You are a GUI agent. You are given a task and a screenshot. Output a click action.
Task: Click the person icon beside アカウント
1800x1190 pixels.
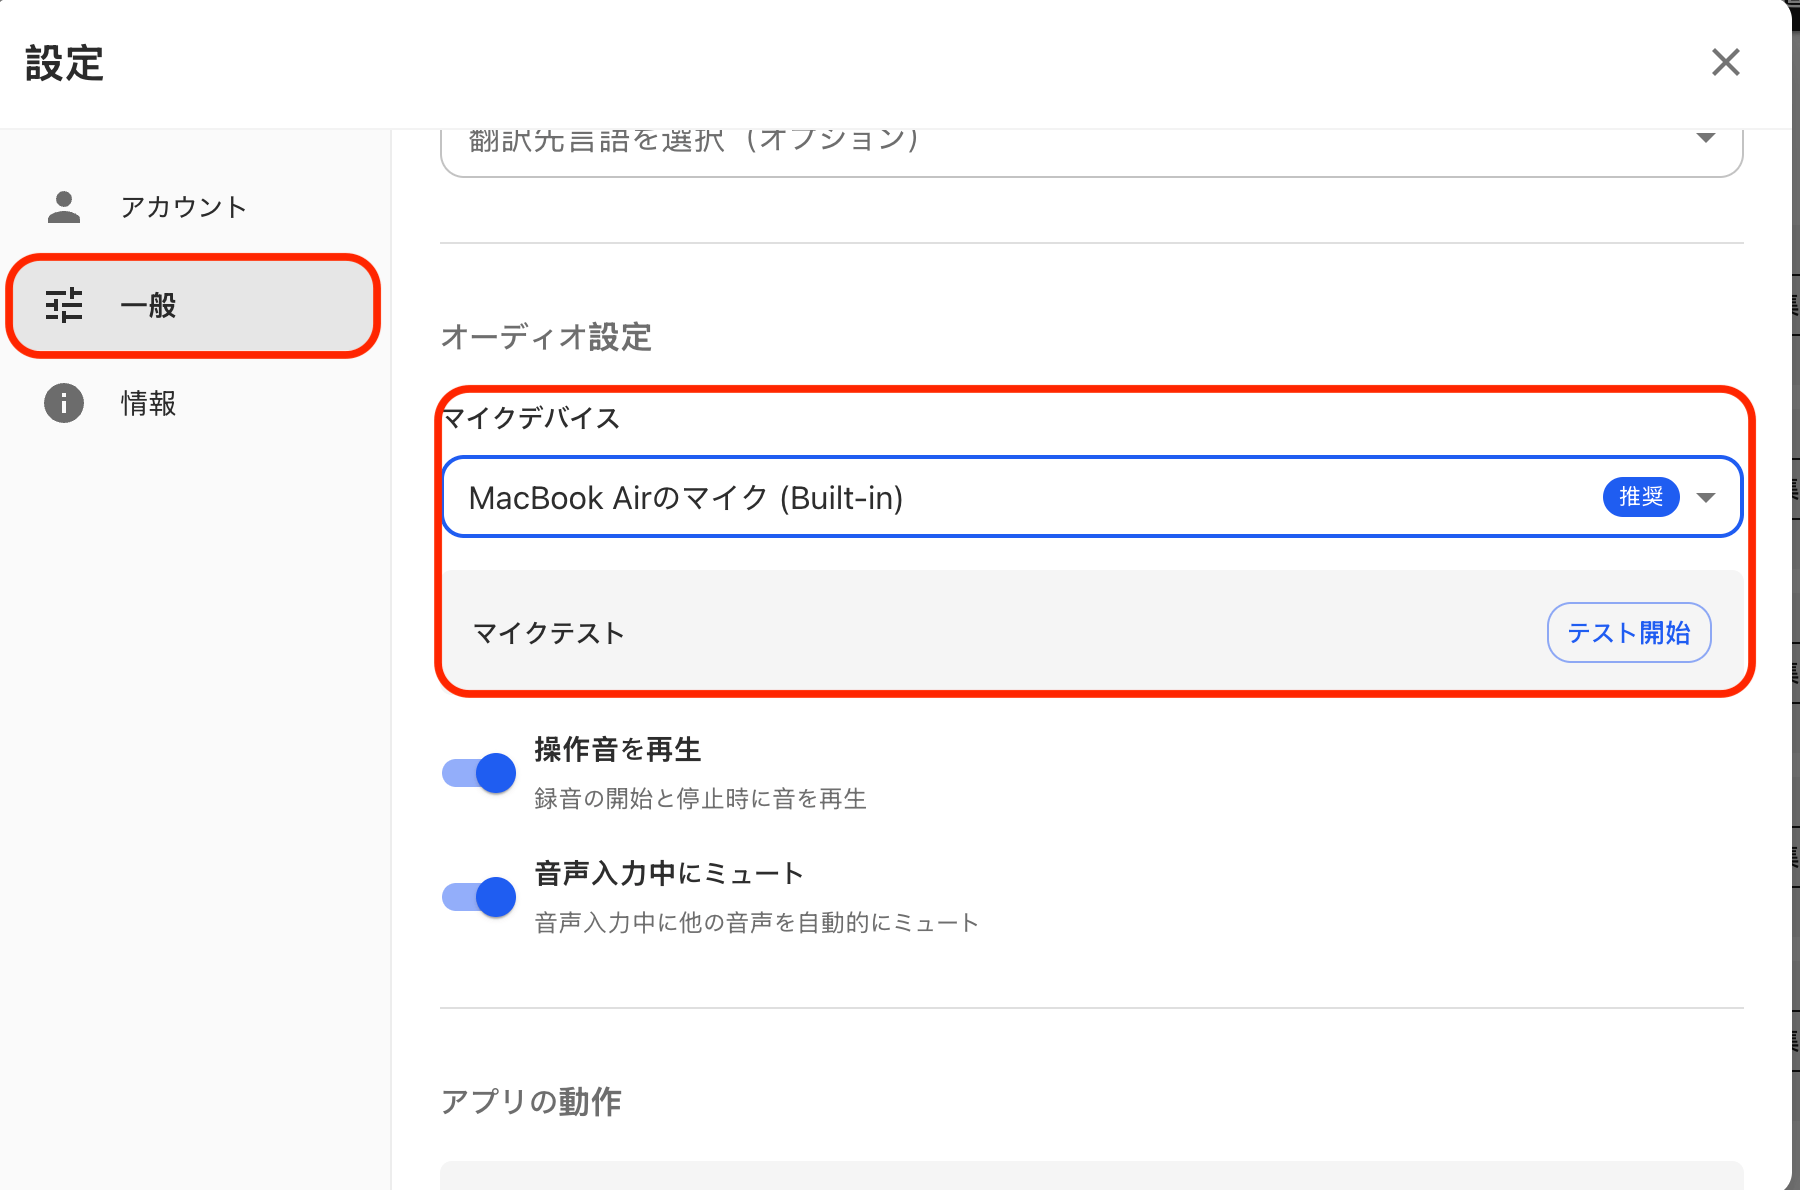[64, 207]
